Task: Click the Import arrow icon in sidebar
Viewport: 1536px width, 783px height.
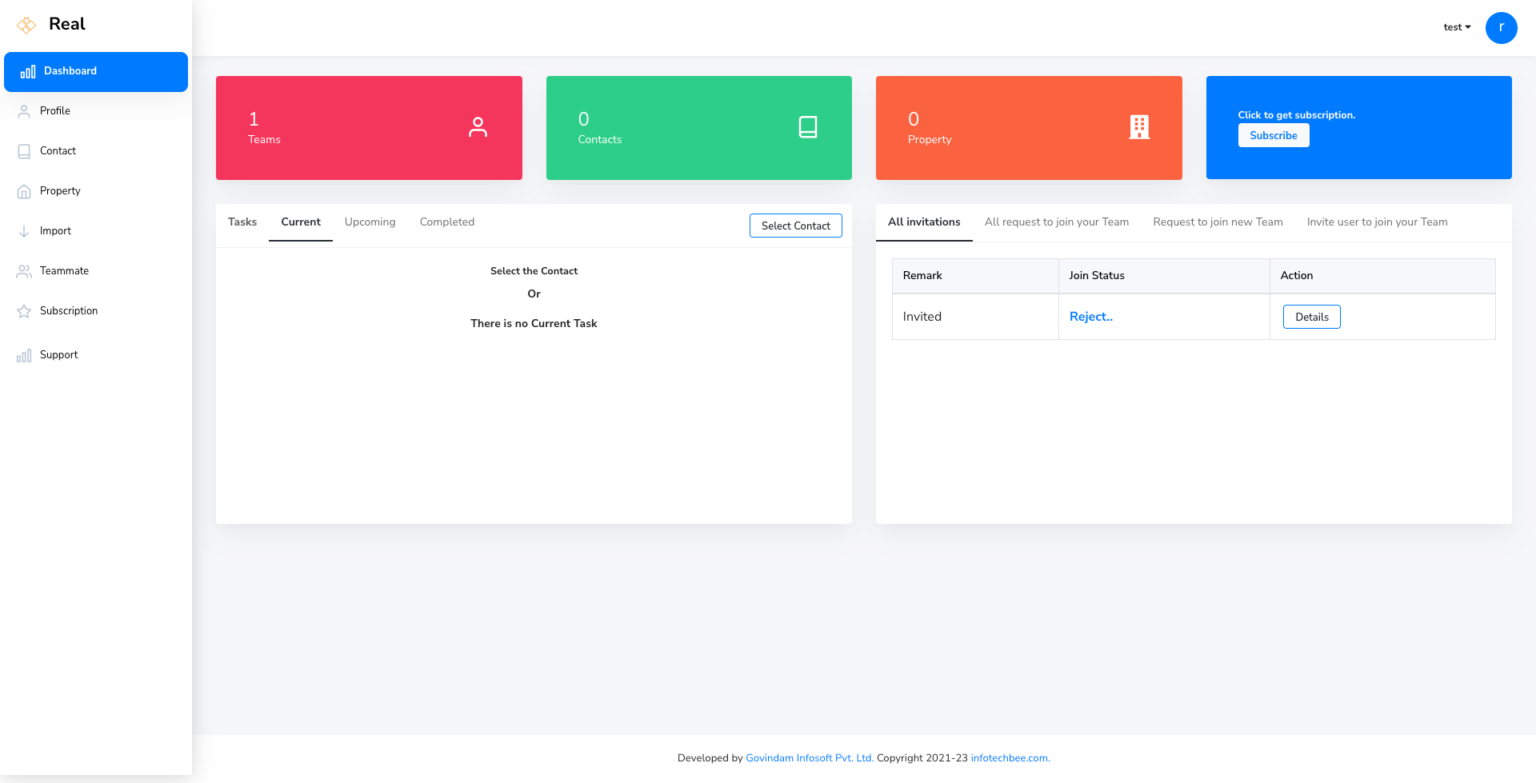Action: (x=24, y=231)
